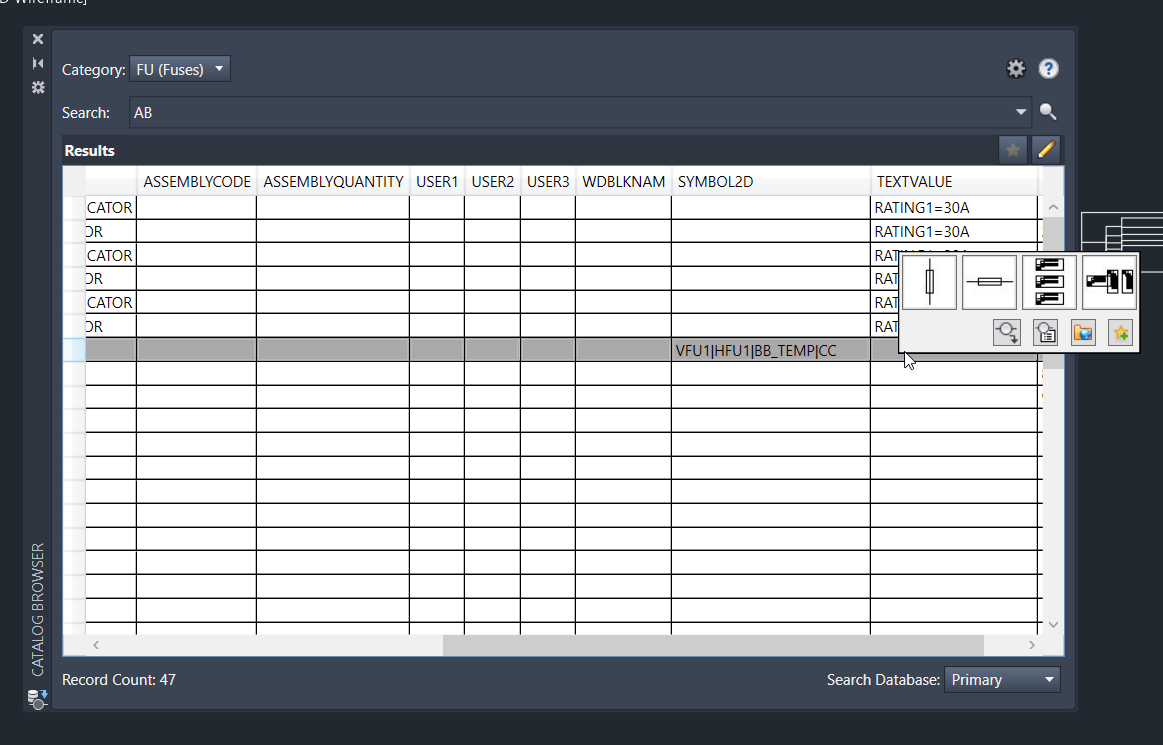This screenshot has width=1163, height=745.
Task: Click the multiple symbols list icon
Action: (1049, 281)
